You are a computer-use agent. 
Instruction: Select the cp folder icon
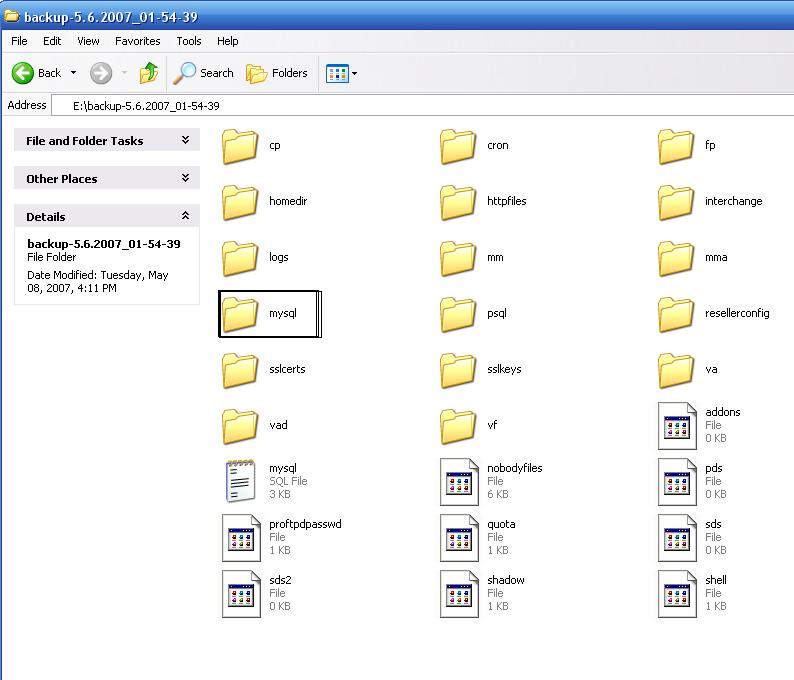240,146
